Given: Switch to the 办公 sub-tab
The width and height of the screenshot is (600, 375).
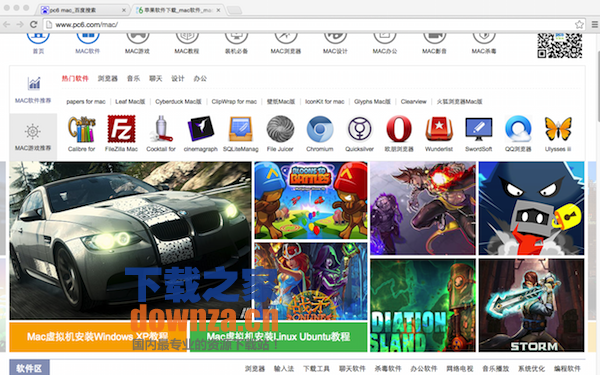Looking at the screenshot, I should pos(200,78).
